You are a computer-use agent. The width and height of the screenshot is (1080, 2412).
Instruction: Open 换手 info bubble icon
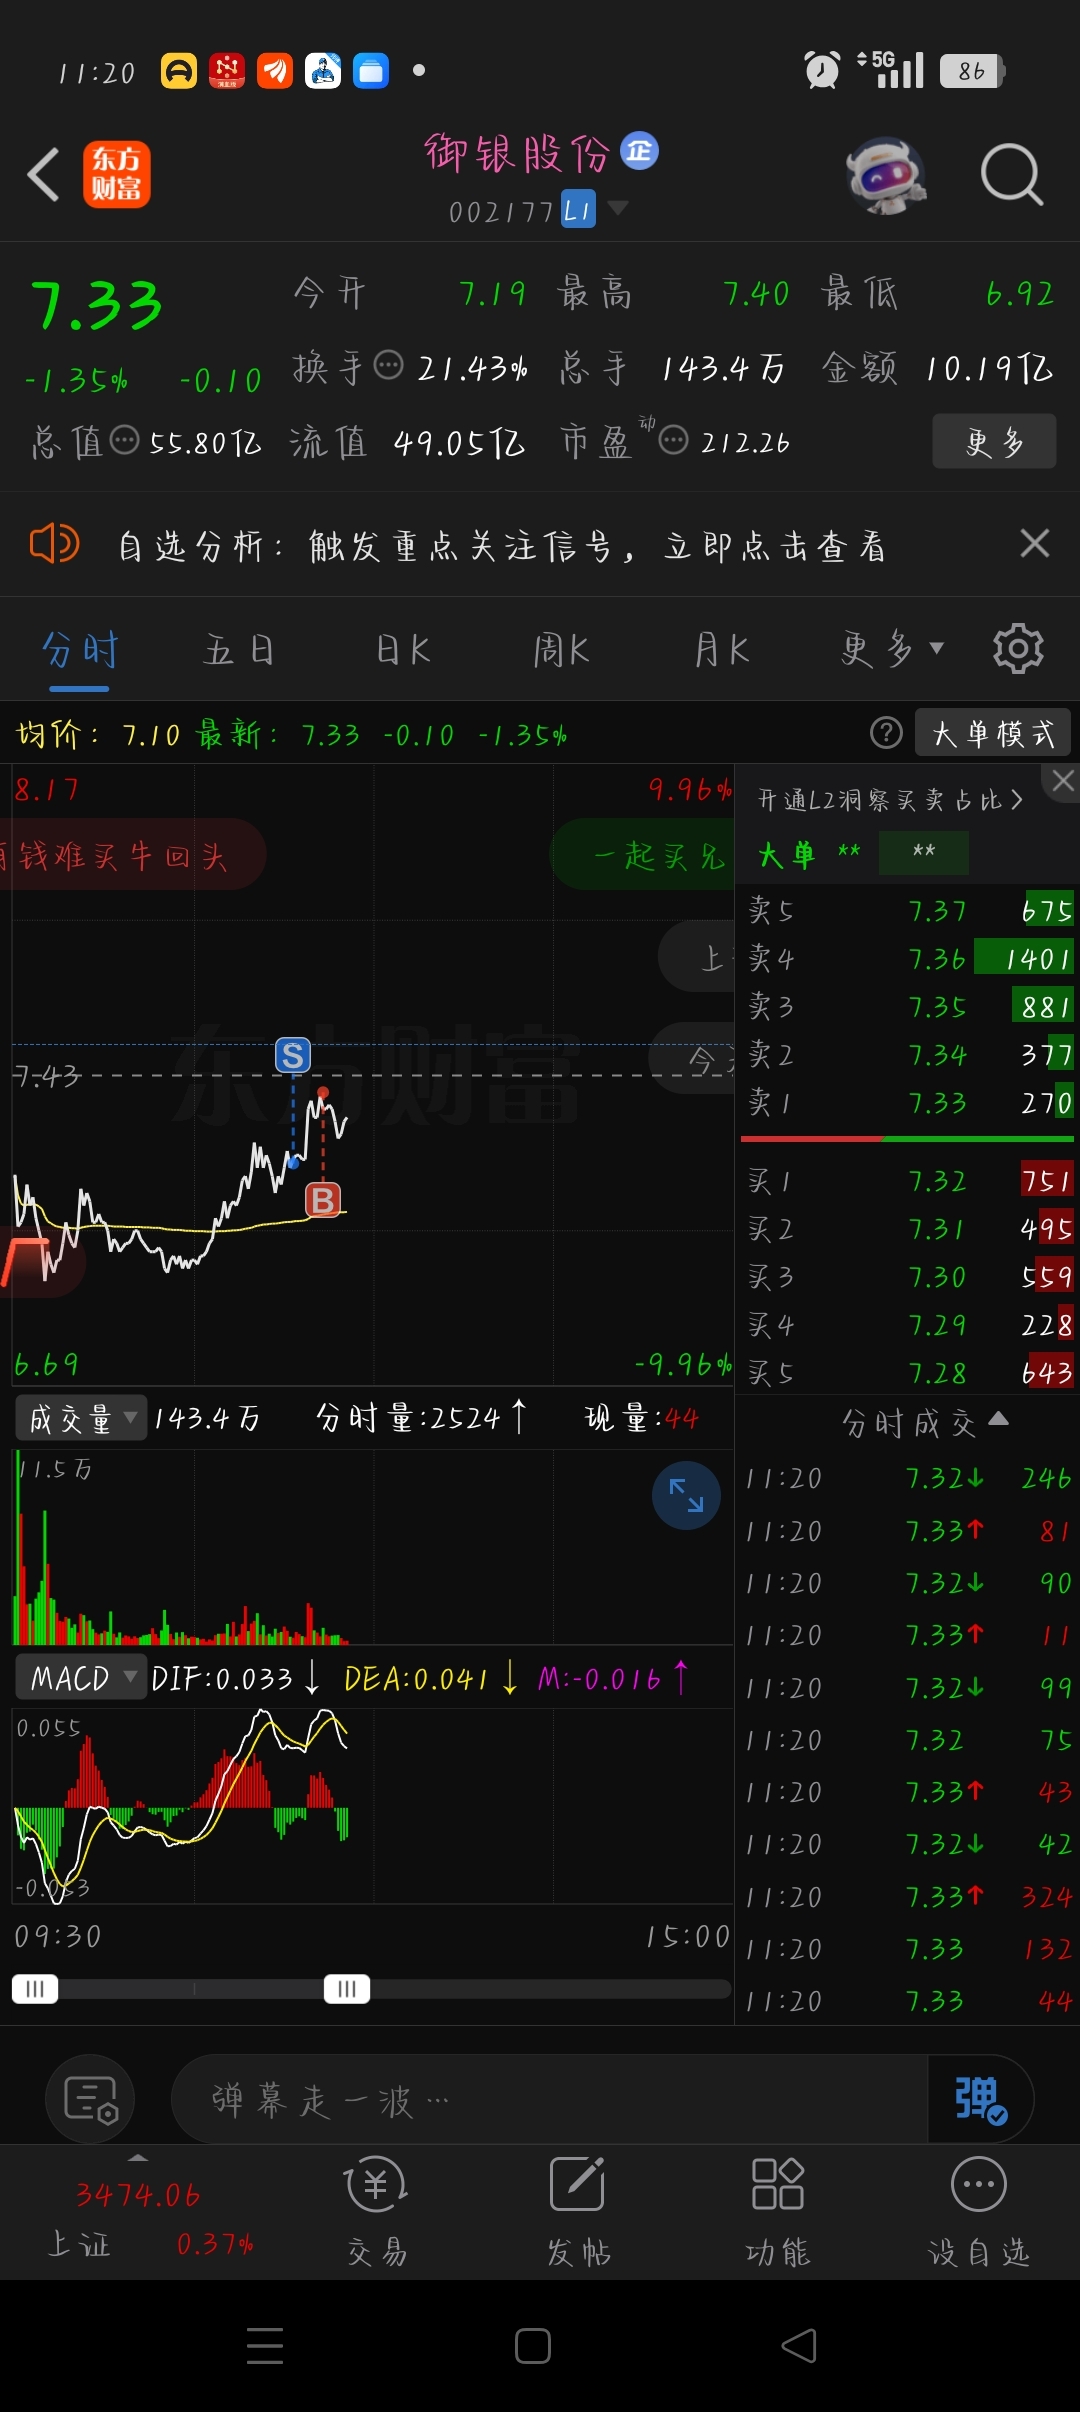388,366
